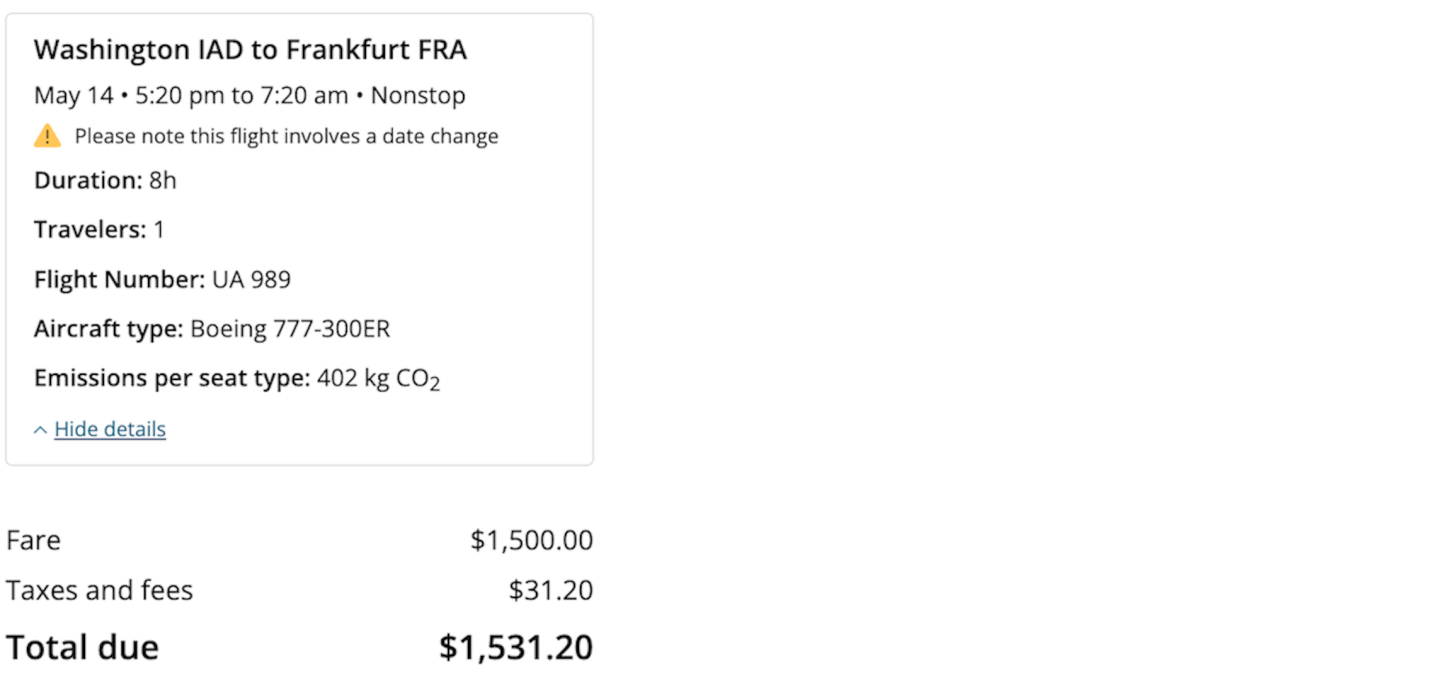
Task: Click the Boeing 777-300ER aircraft type
Action: (290, 329)
